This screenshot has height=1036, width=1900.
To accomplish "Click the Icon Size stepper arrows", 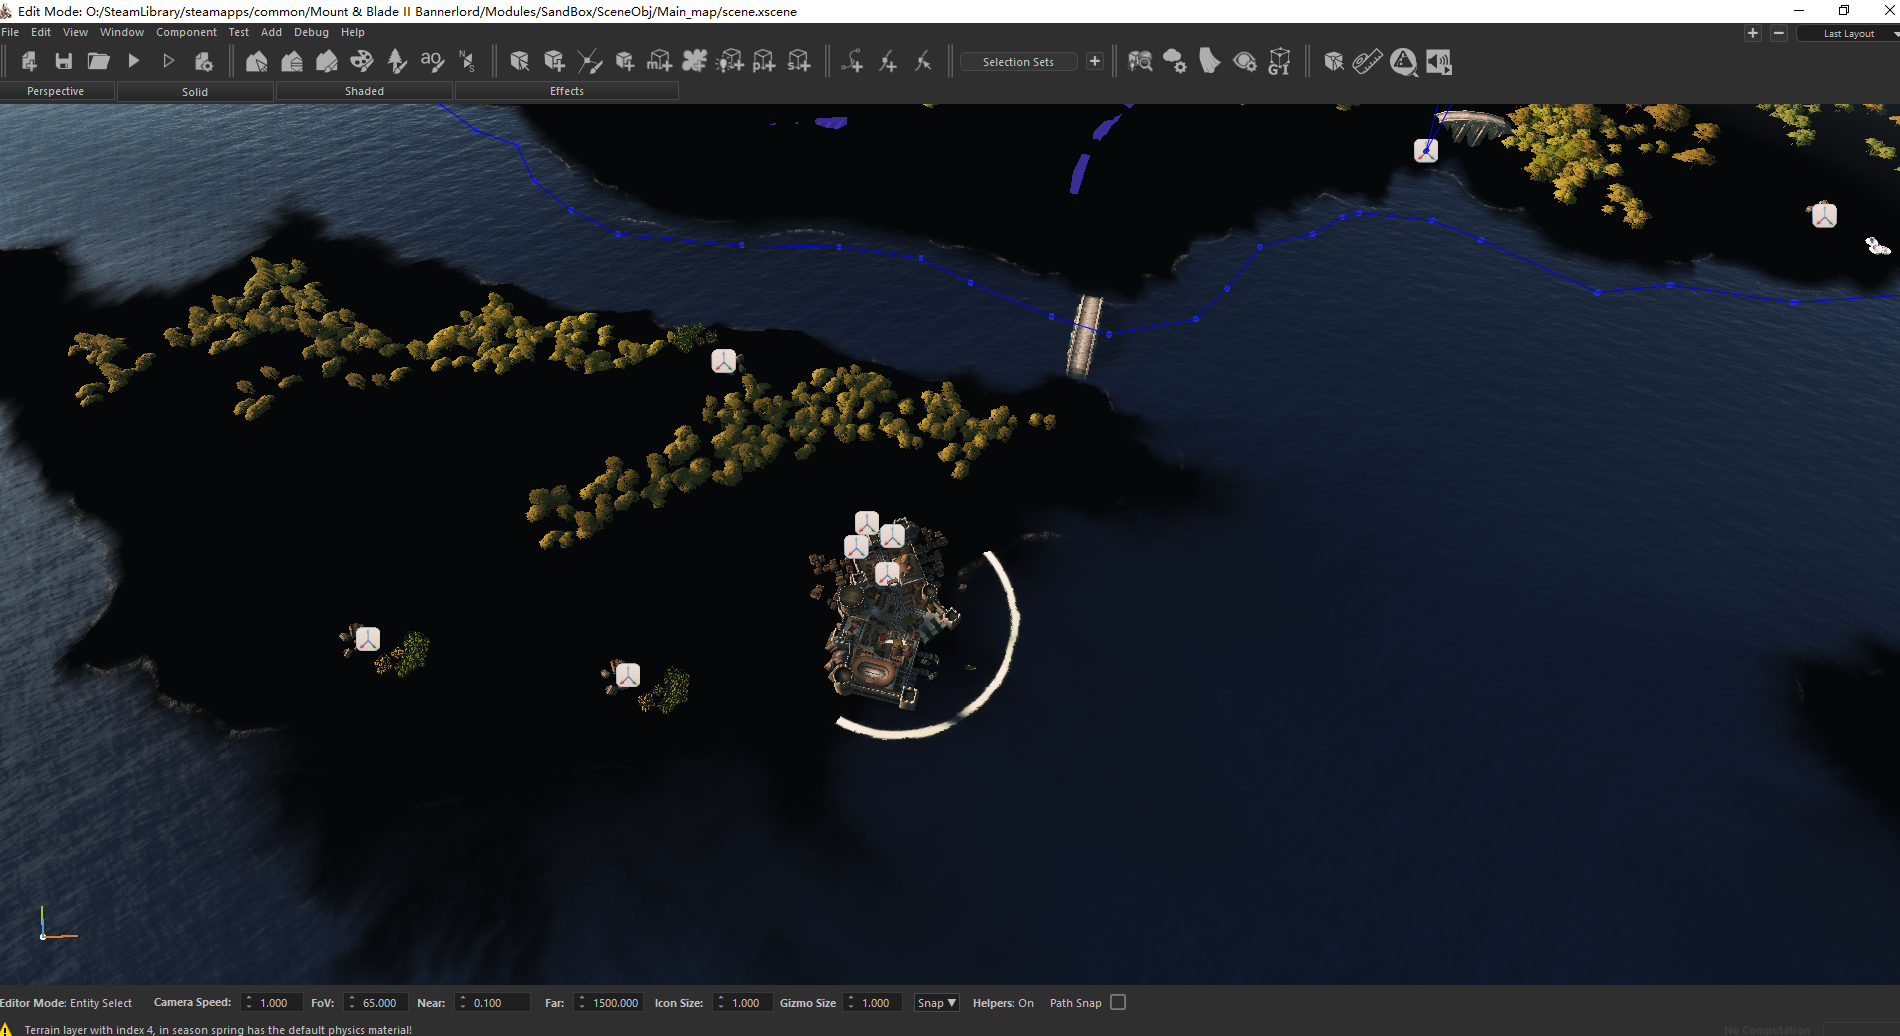I will click(720, 1002).
